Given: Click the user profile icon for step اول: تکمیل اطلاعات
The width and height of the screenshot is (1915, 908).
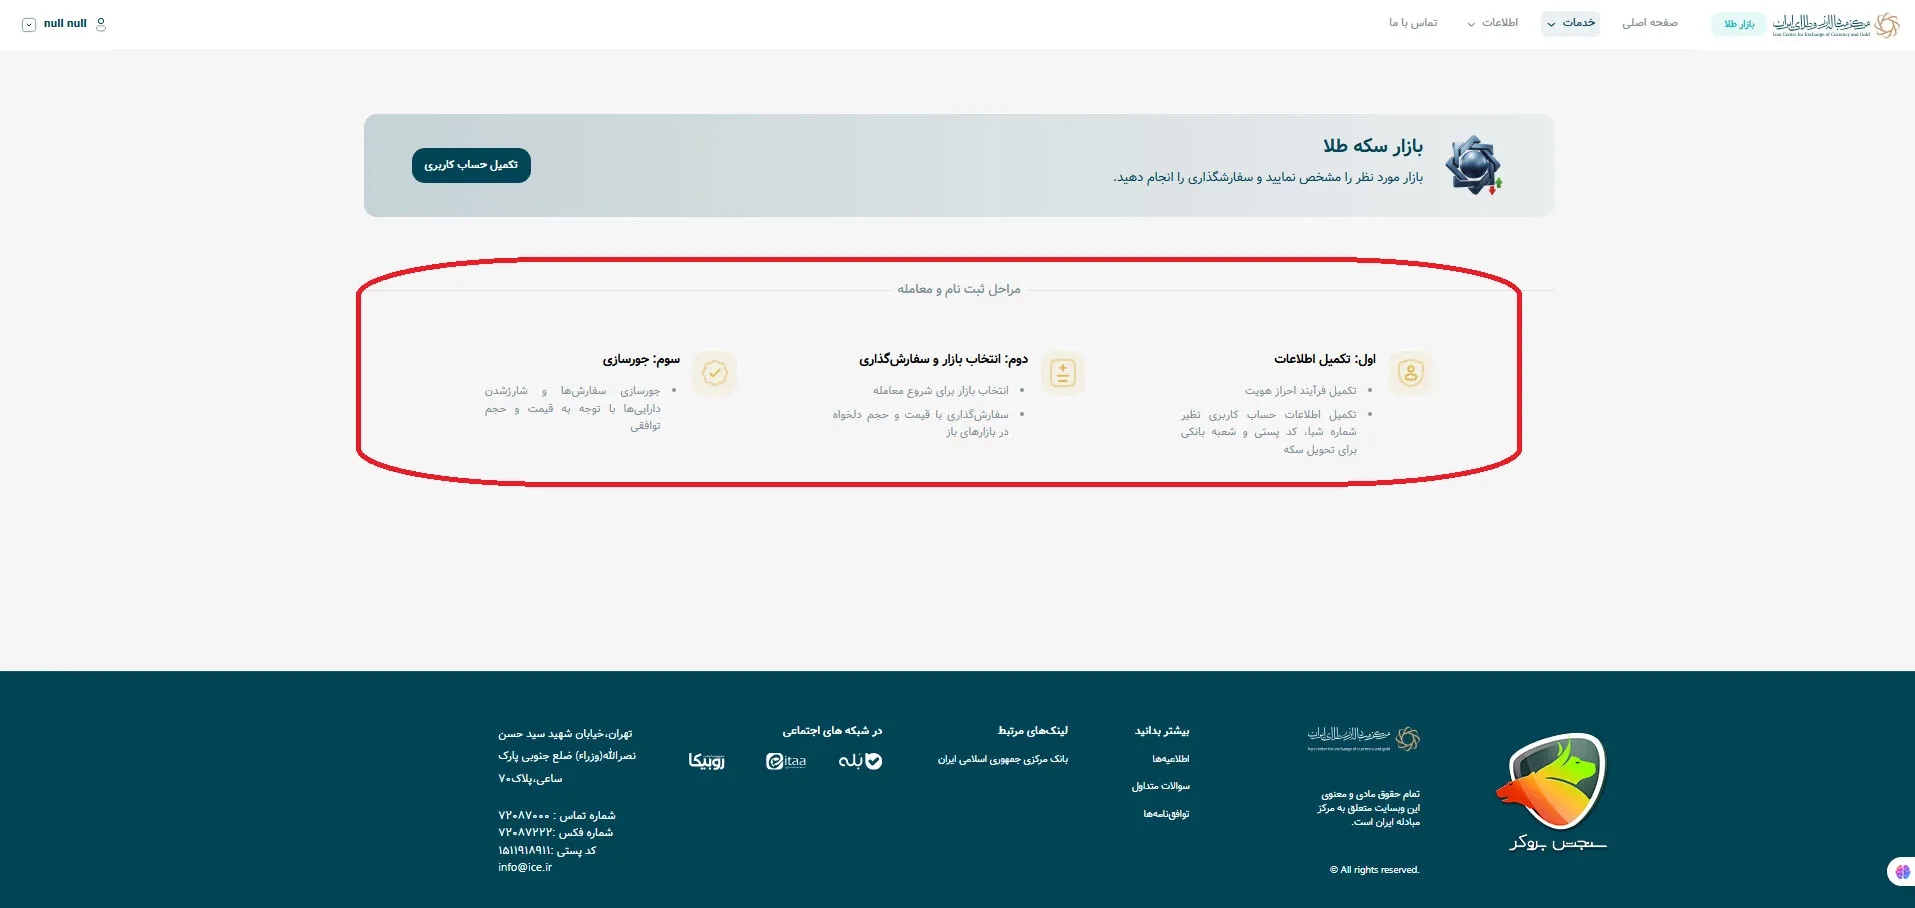Looking at the screenshot, I should (x=1411, y=373).
